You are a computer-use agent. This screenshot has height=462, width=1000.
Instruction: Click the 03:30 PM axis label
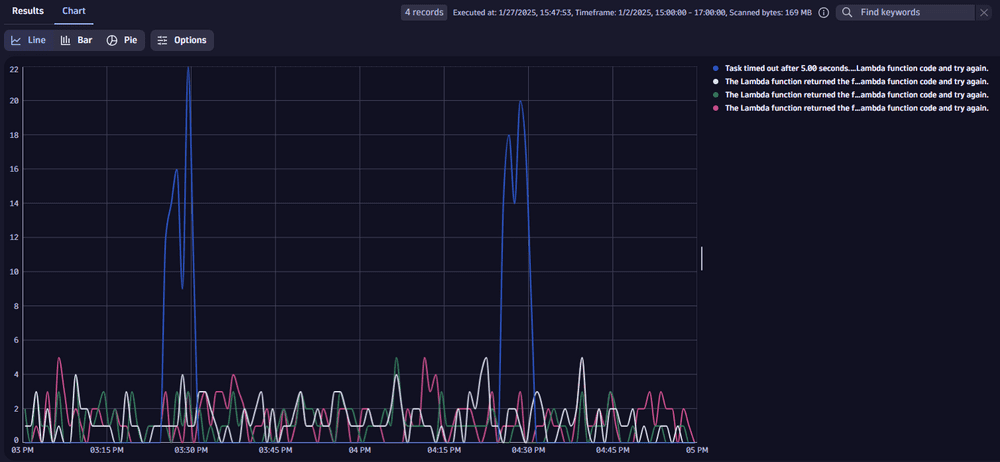[x=191, y=451]
